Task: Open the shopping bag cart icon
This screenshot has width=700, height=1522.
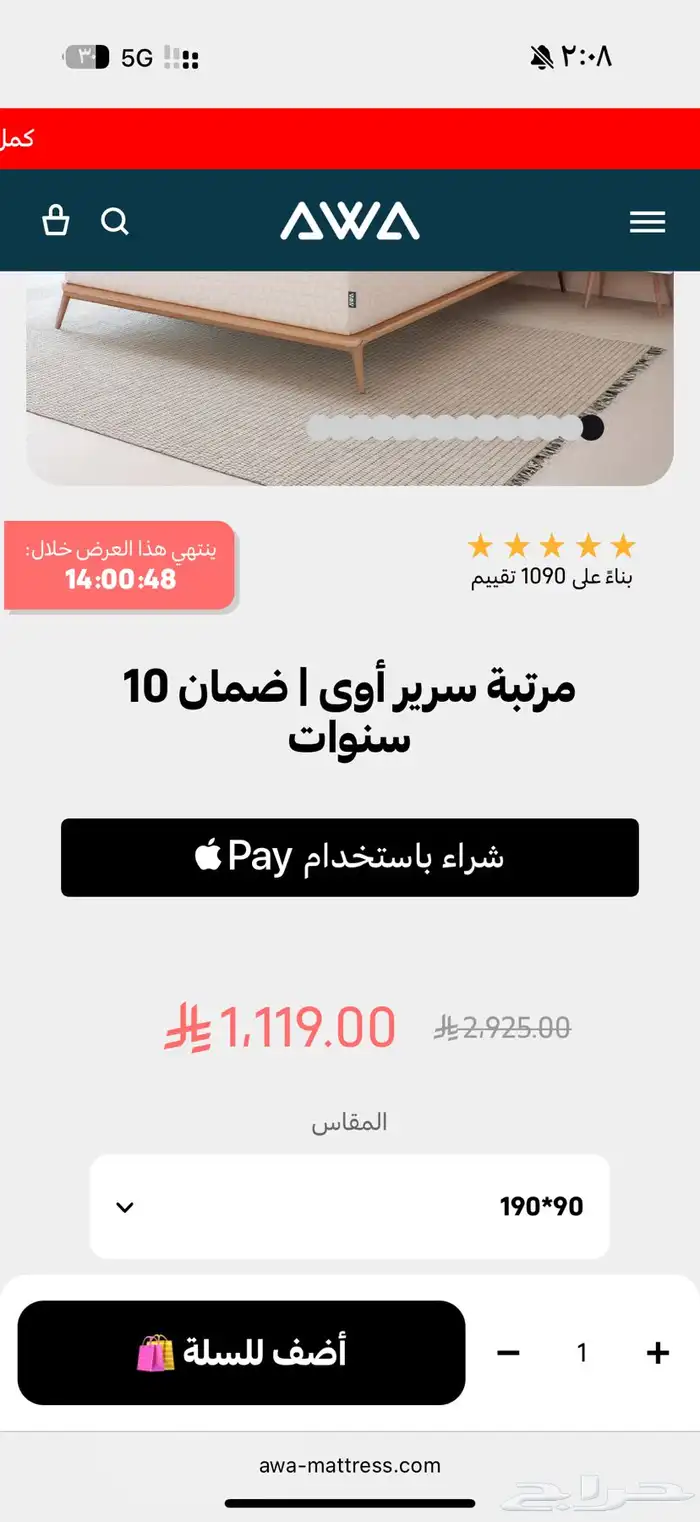Action: click(x=56, y=221)
